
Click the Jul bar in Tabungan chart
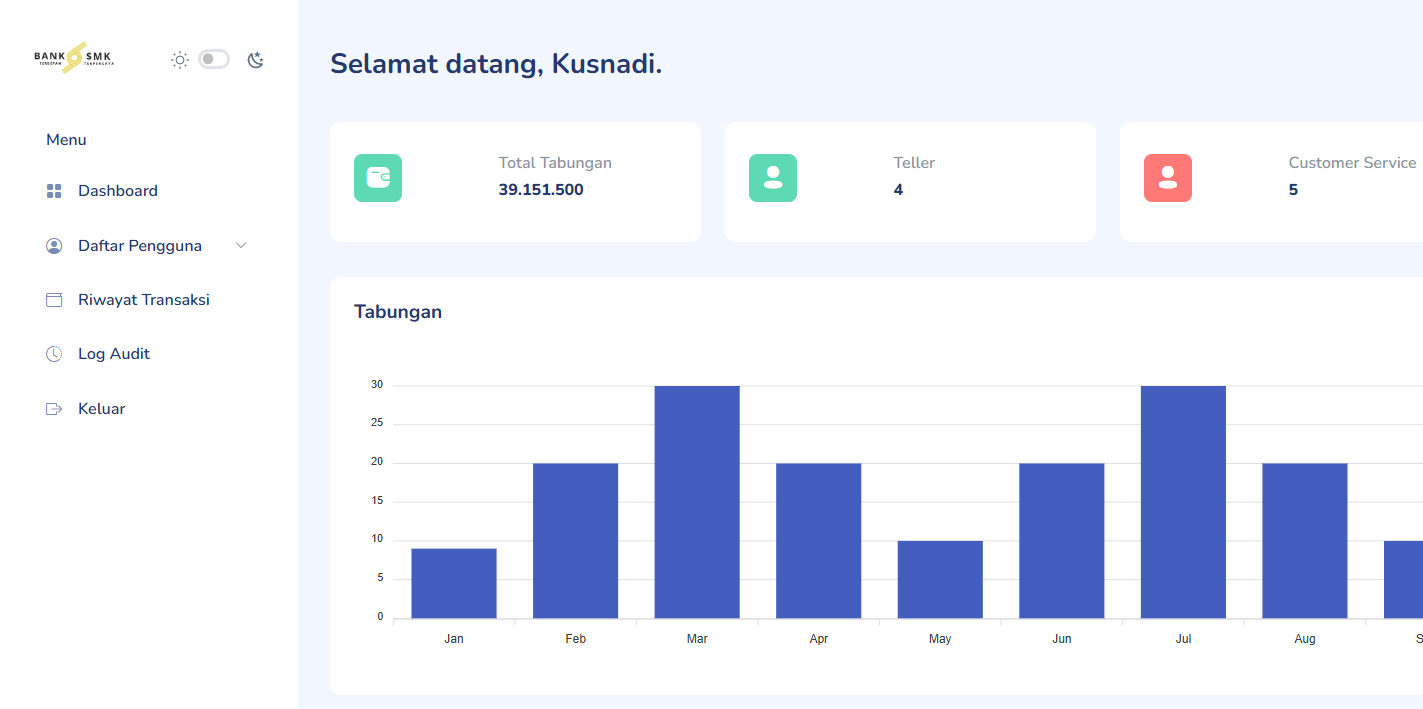pos(1183,502)
